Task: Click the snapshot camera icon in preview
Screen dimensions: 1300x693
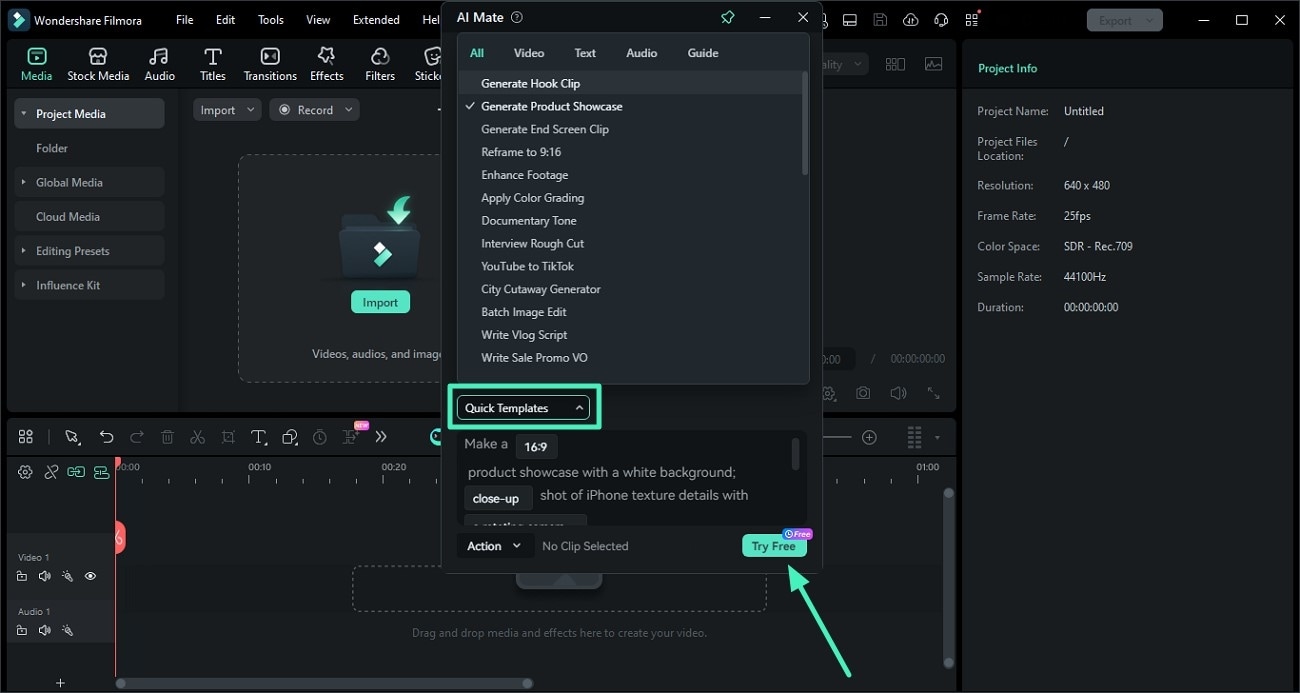Action: [862, 394]
